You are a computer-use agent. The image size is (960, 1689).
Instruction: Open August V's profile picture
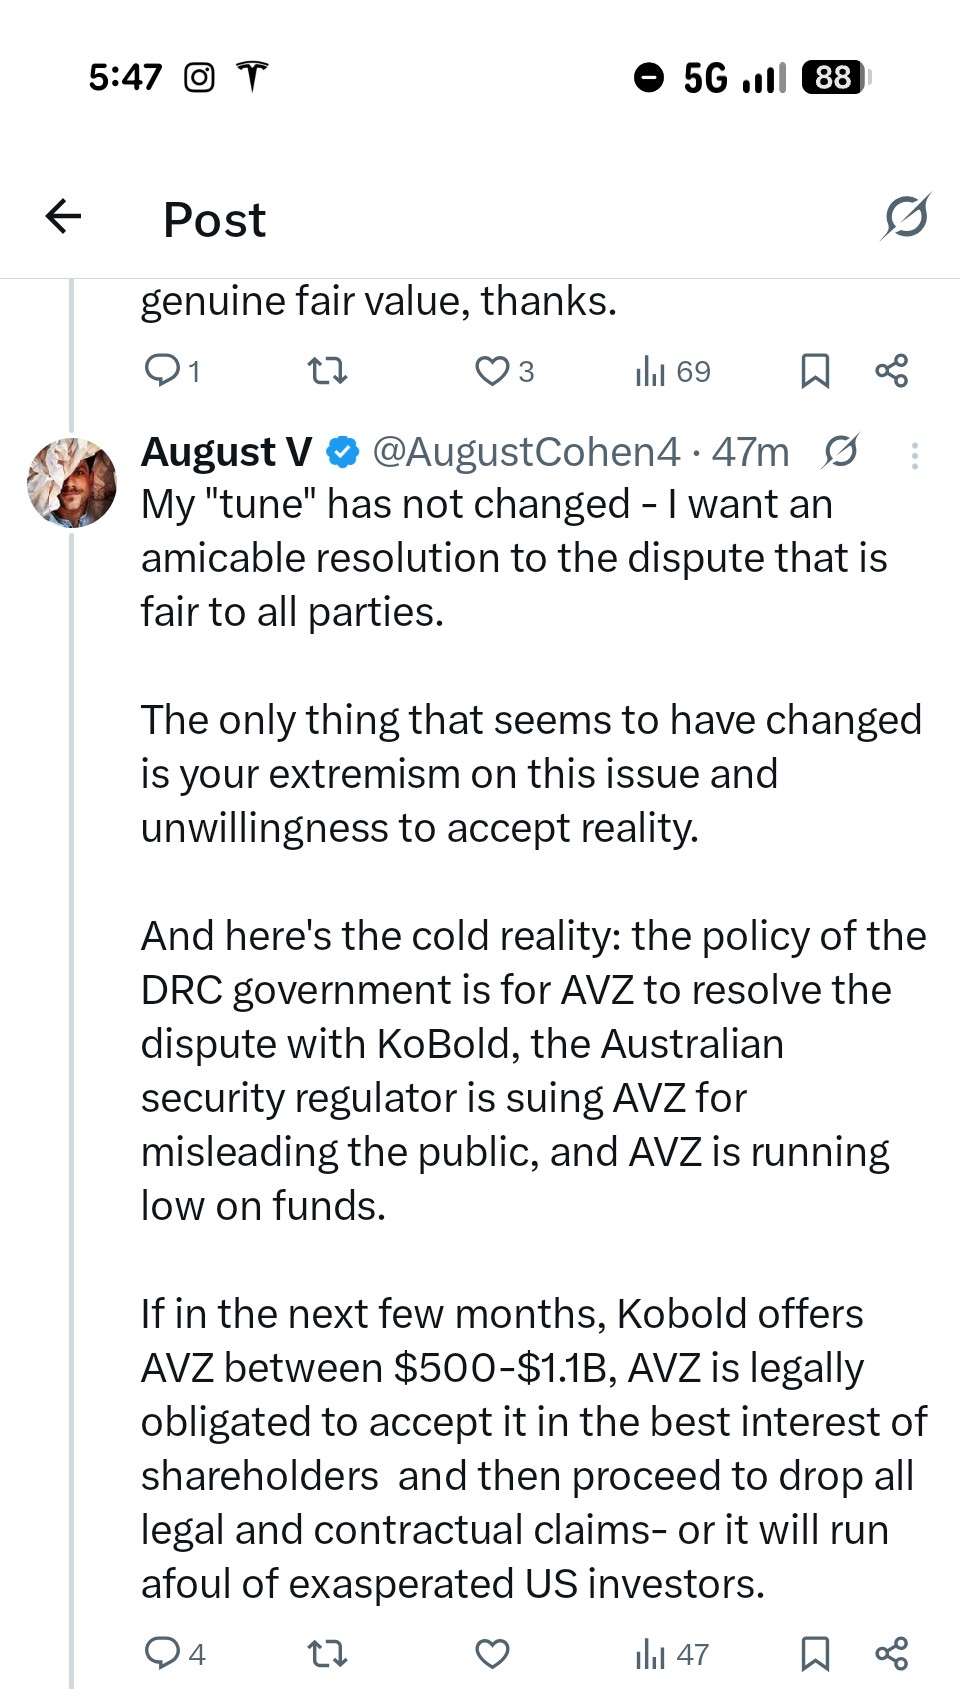(x=72, y=483)
